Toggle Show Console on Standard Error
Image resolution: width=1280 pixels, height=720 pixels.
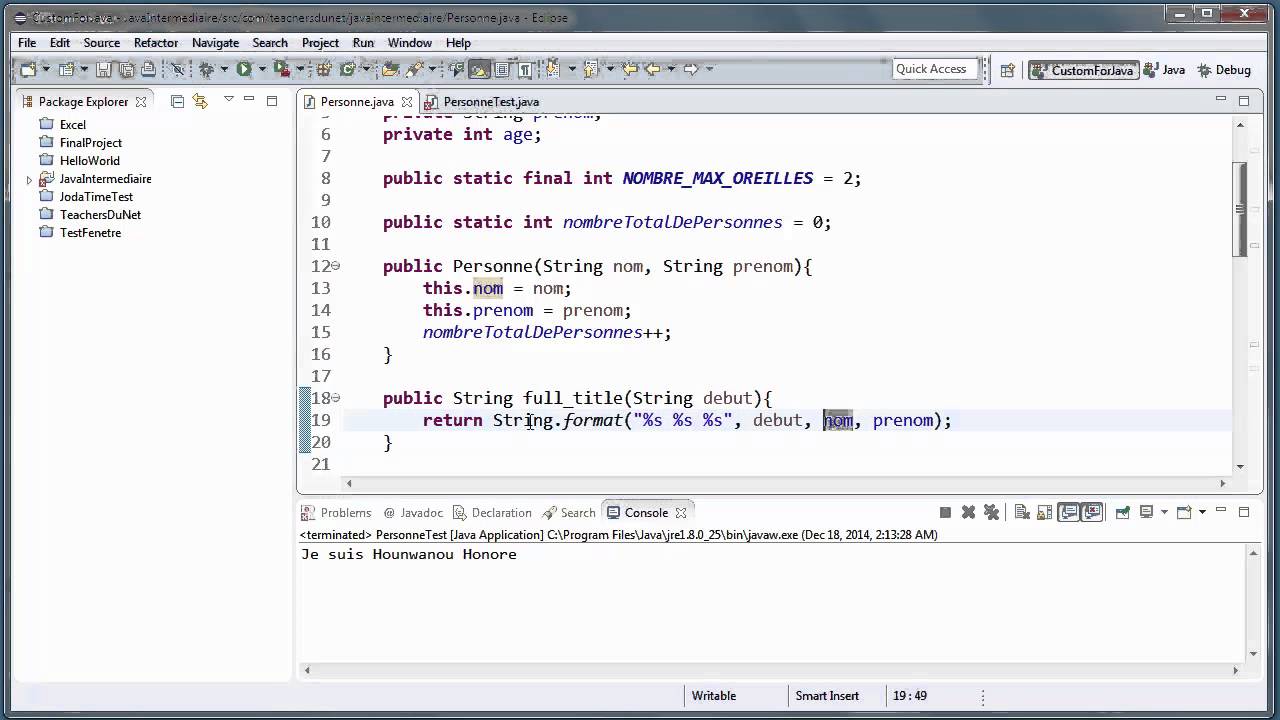pyautogui.click(x=1091, y=512)
